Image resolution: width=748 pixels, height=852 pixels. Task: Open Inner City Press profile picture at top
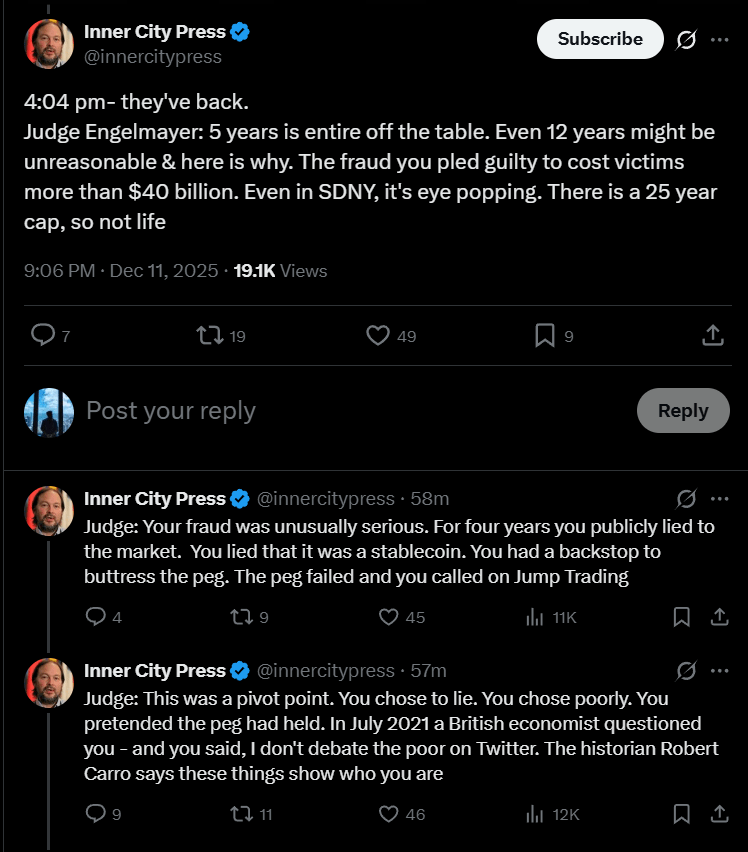49,44
